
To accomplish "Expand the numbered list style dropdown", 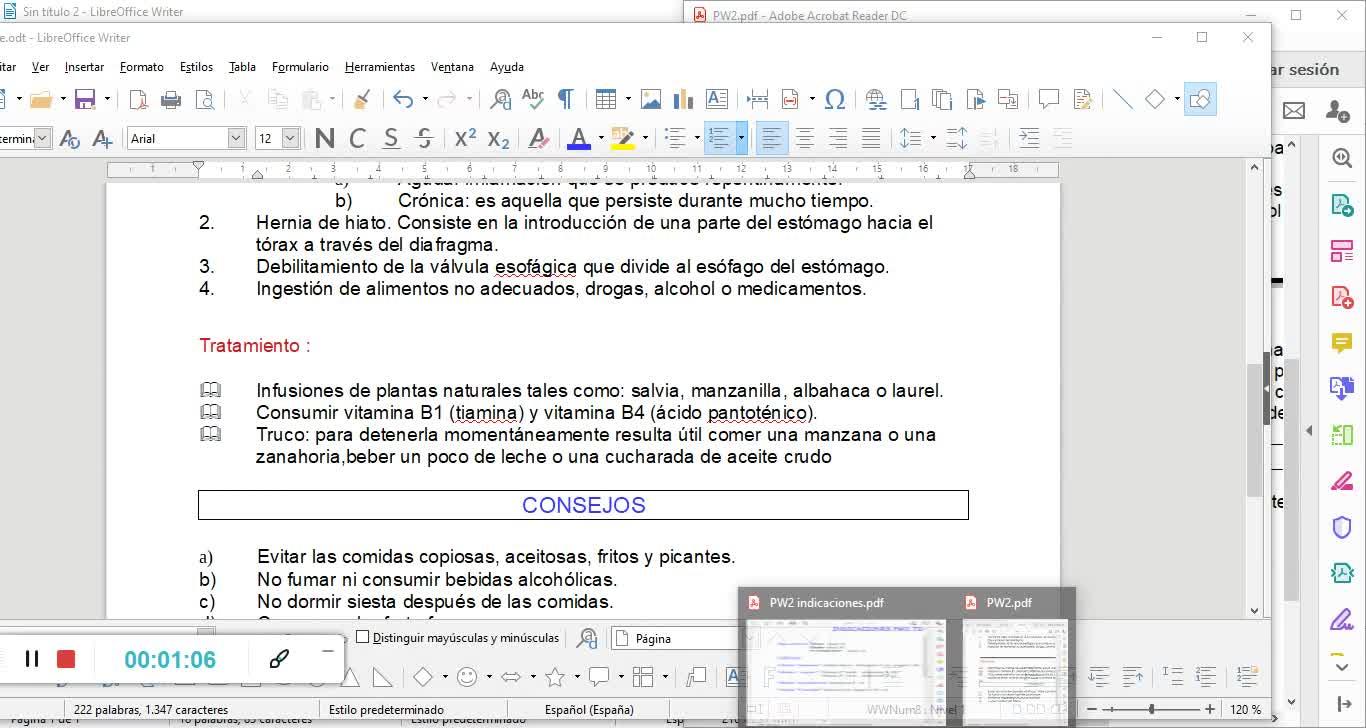I will click(x=741, y=138).
